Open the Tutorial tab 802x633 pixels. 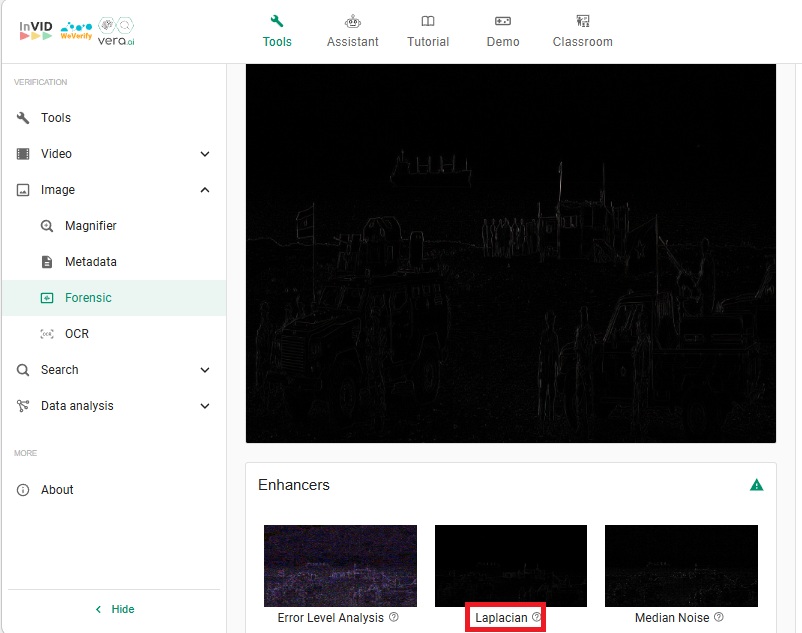pyautogui.click(x=428, y=31)
